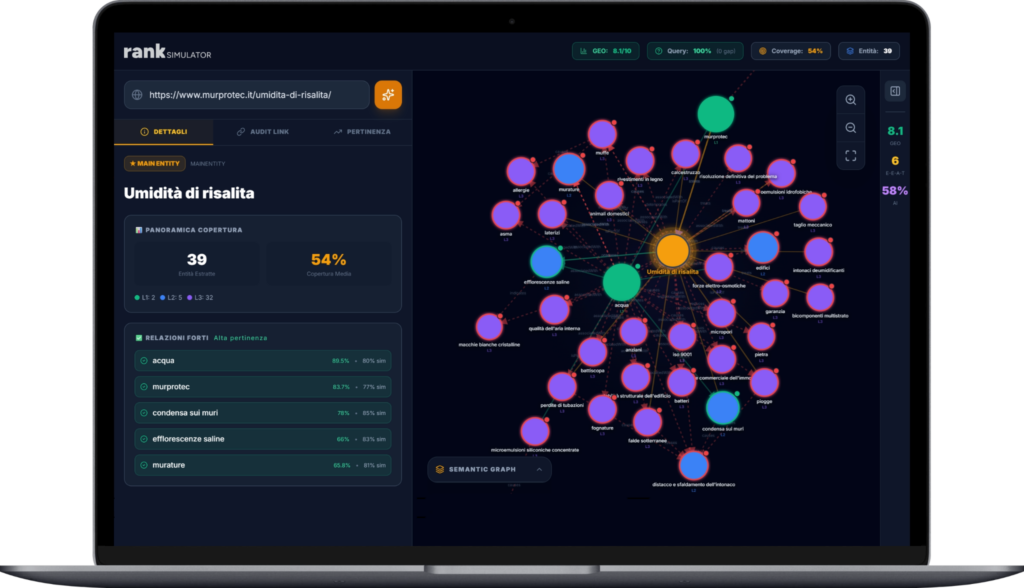
Task: Click the rank Simulator logo
Action: (167, 51)
